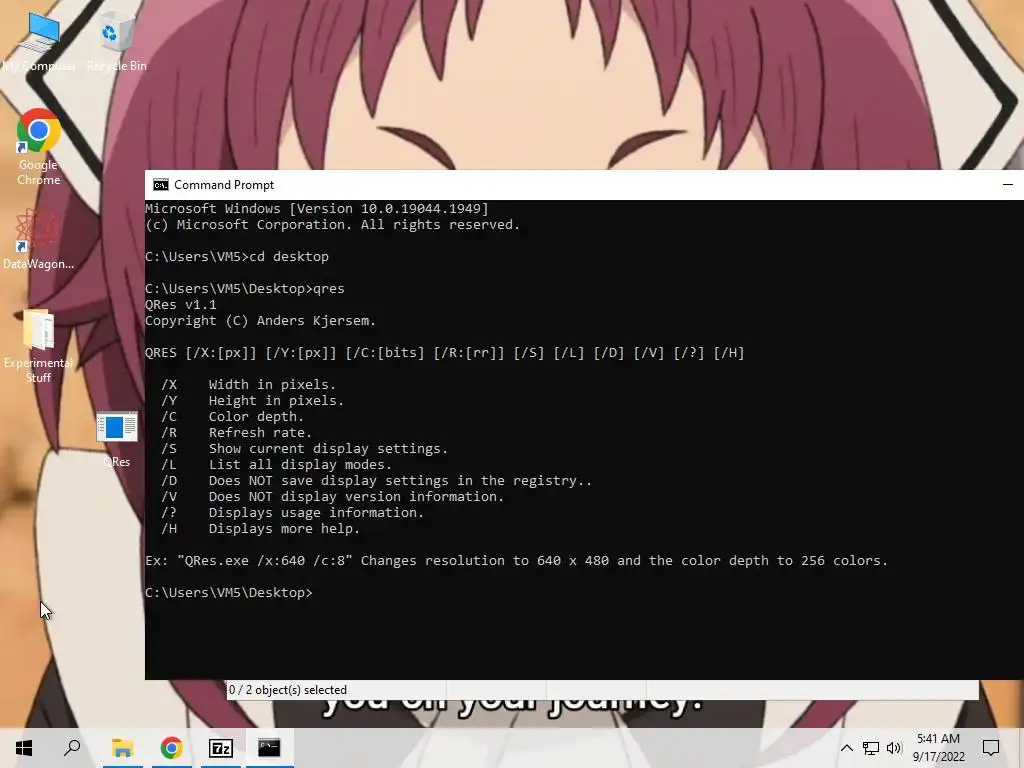Open the Recycle Bin desktop icon

pyautogui.click(x=116, y=41)
